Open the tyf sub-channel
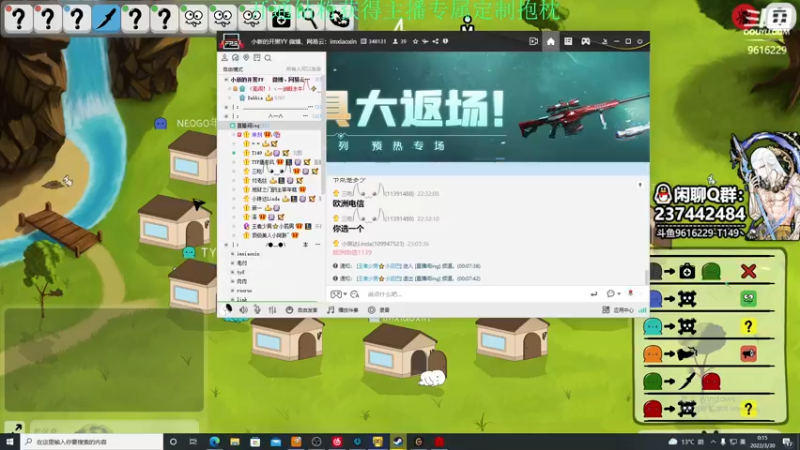Screen dimensions: 800x450 point(241,272)
